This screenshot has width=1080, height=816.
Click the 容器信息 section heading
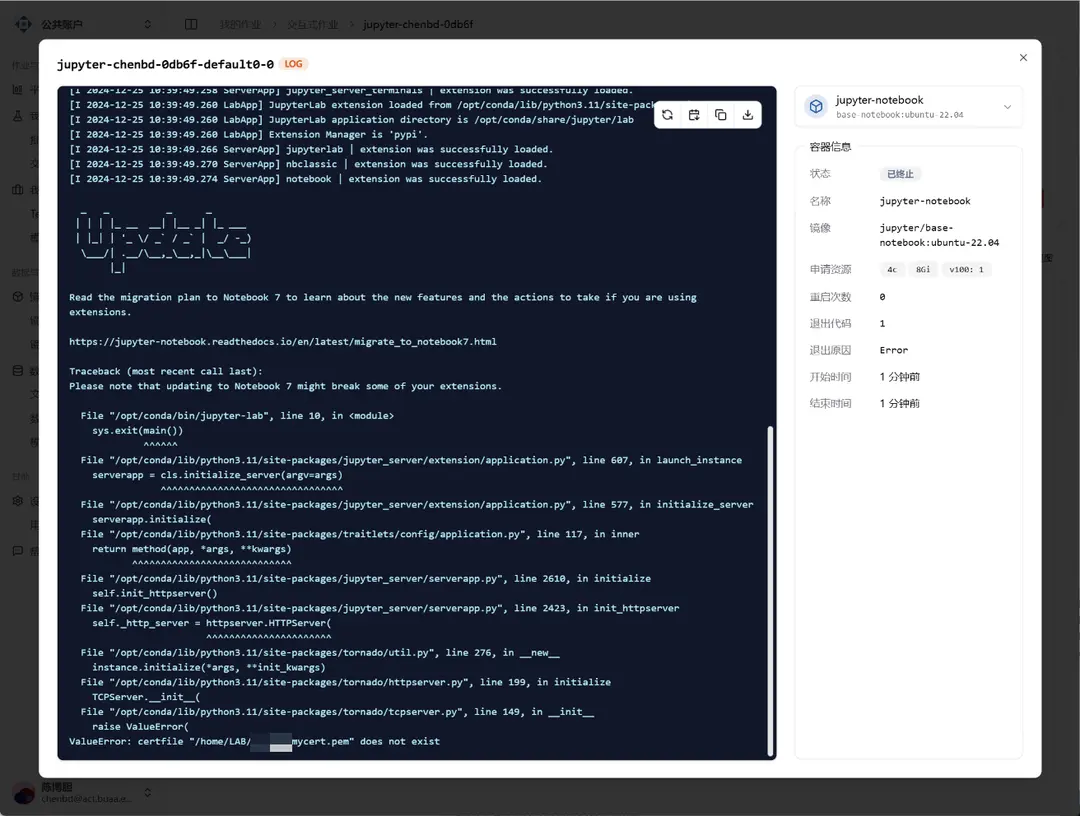click(830, 147)
